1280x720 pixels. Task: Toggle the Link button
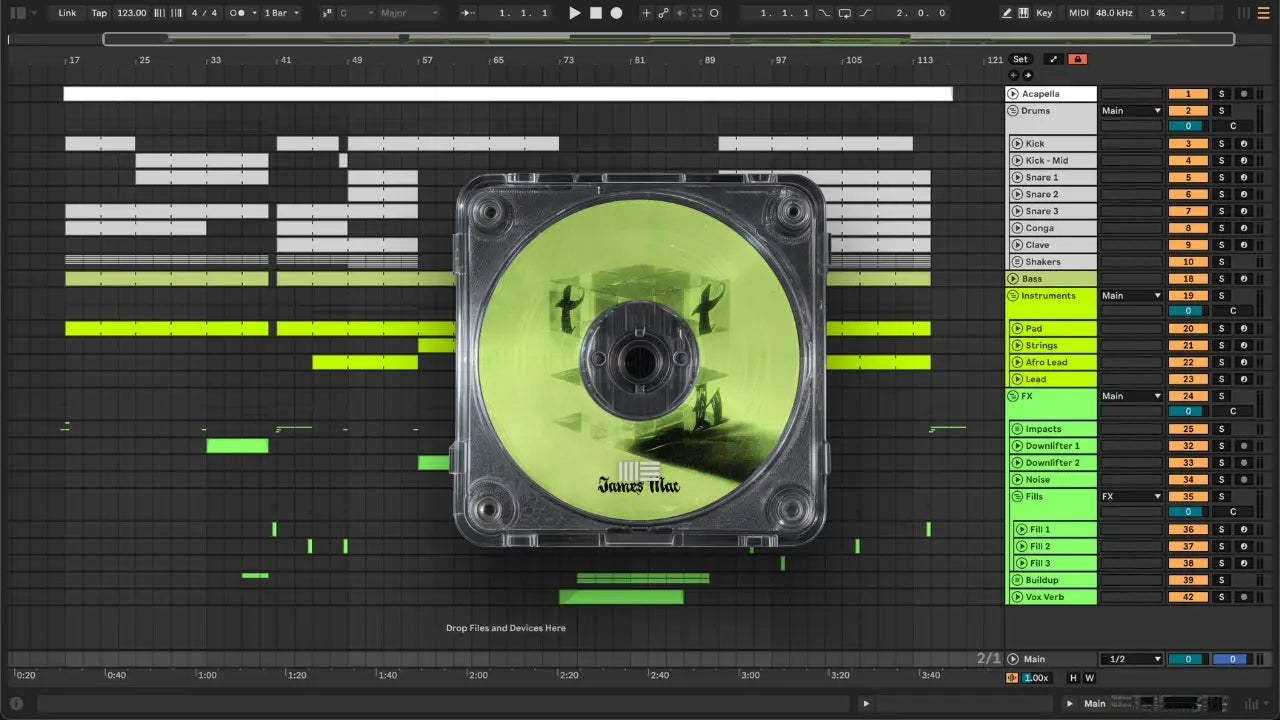point(67,13)
